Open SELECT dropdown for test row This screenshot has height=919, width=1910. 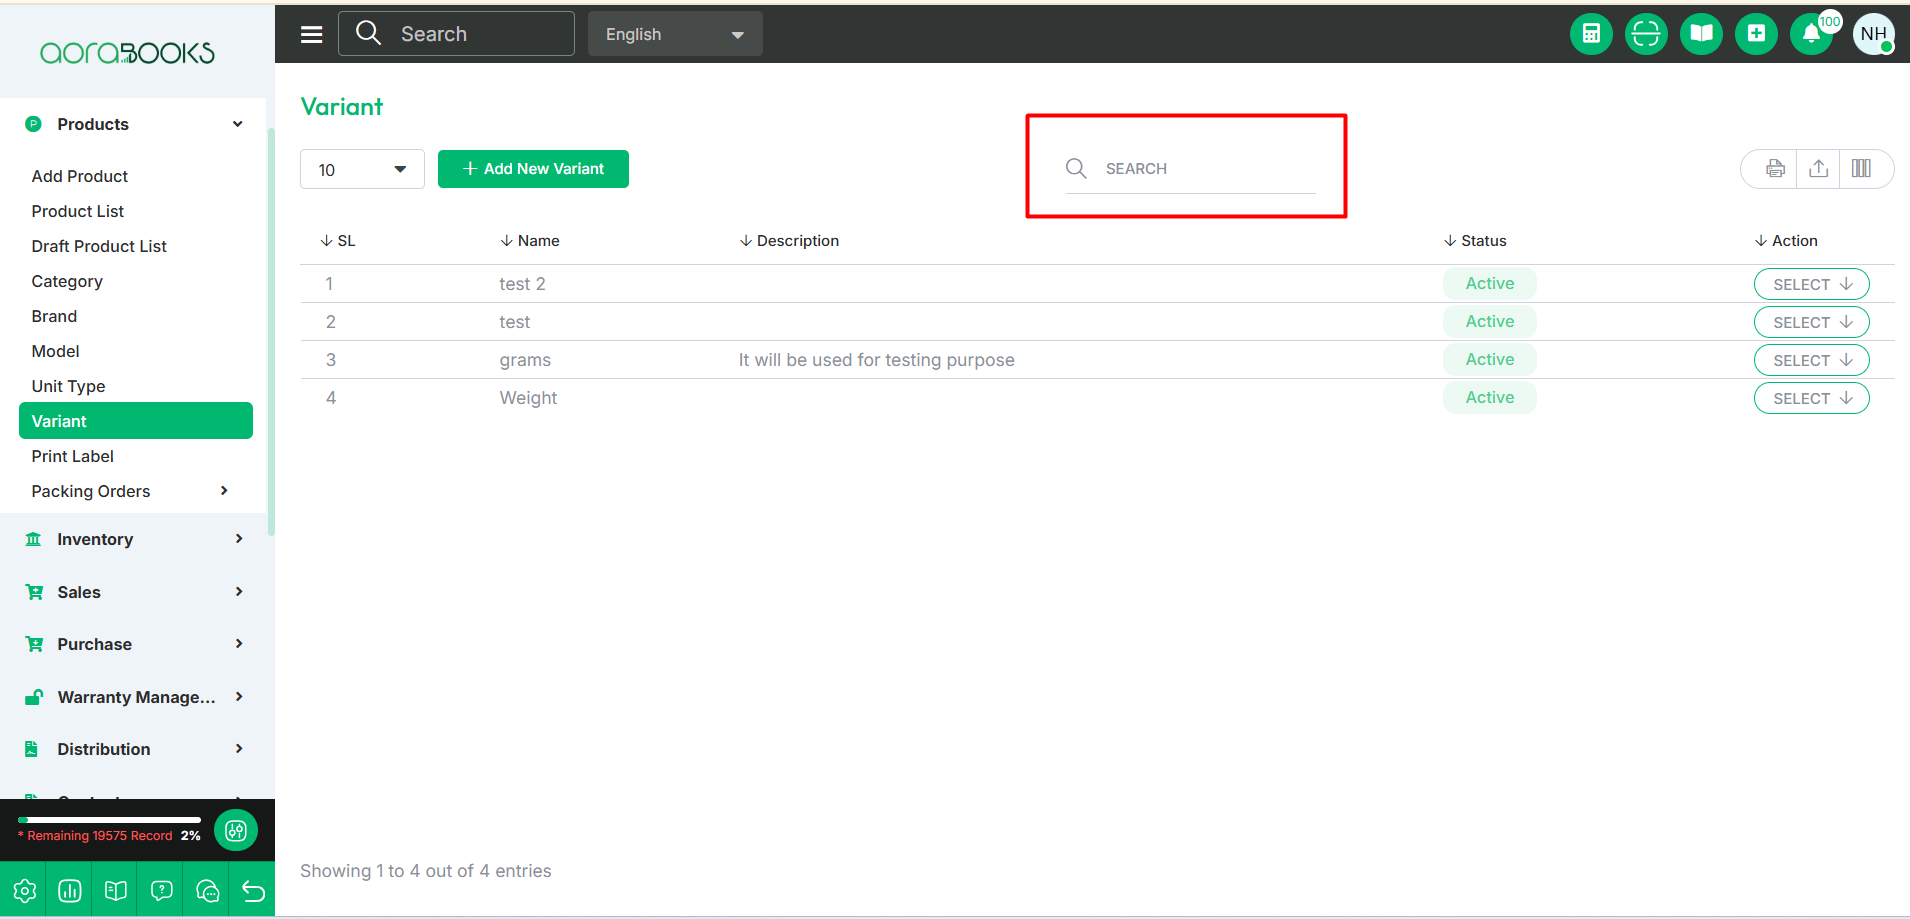point(1811,322)
